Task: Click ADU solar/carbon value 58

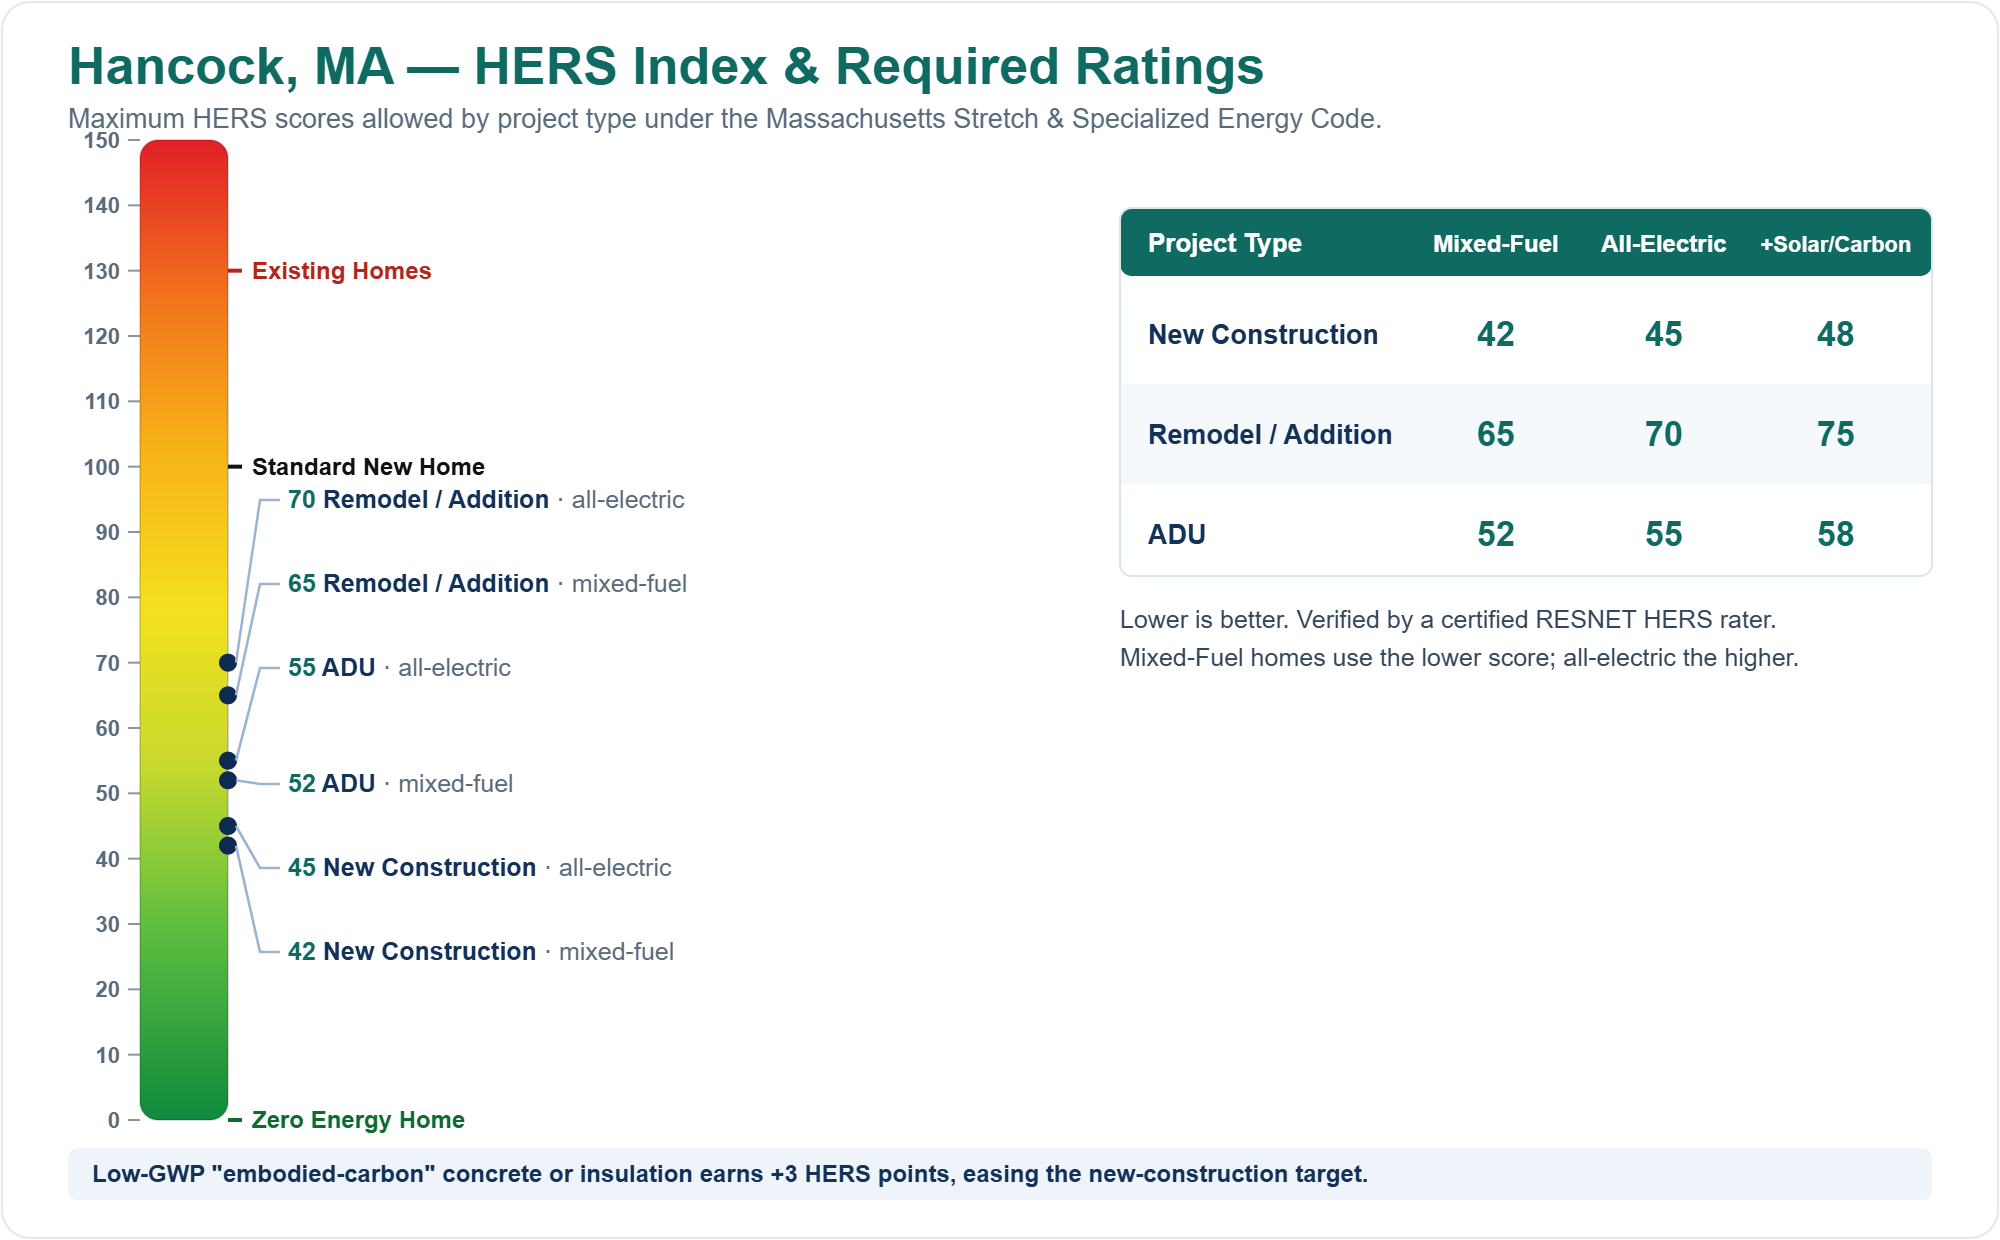Action: click(x=1835, y=534)
